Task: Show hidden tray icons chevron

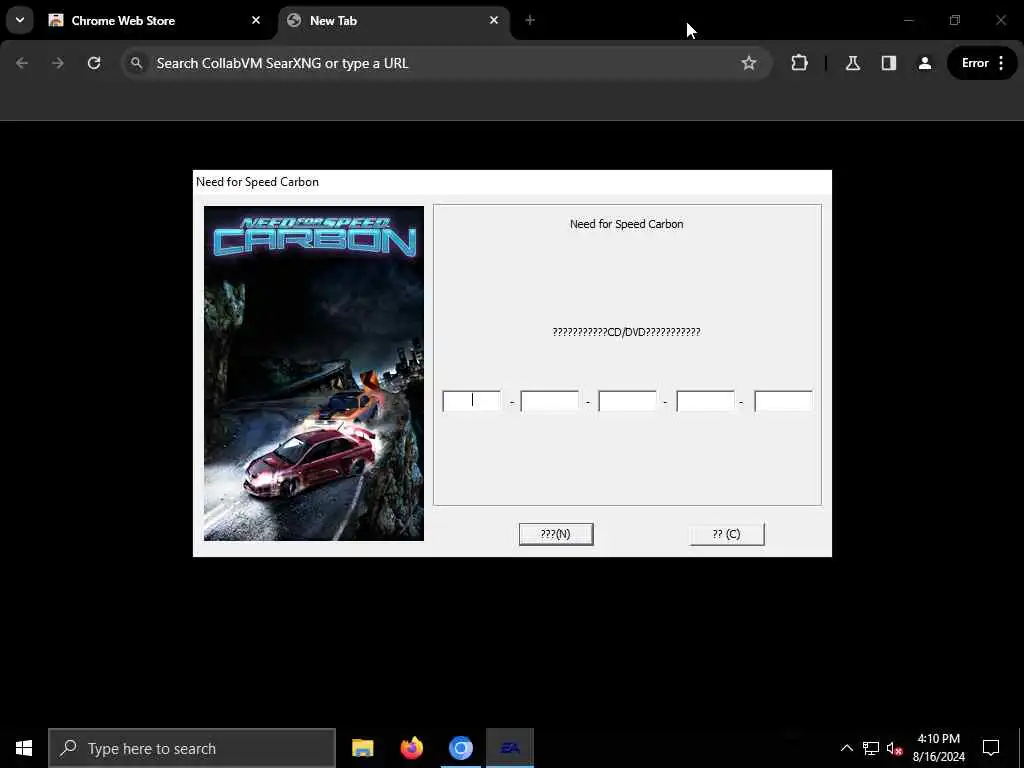Action: pos(846,748)
